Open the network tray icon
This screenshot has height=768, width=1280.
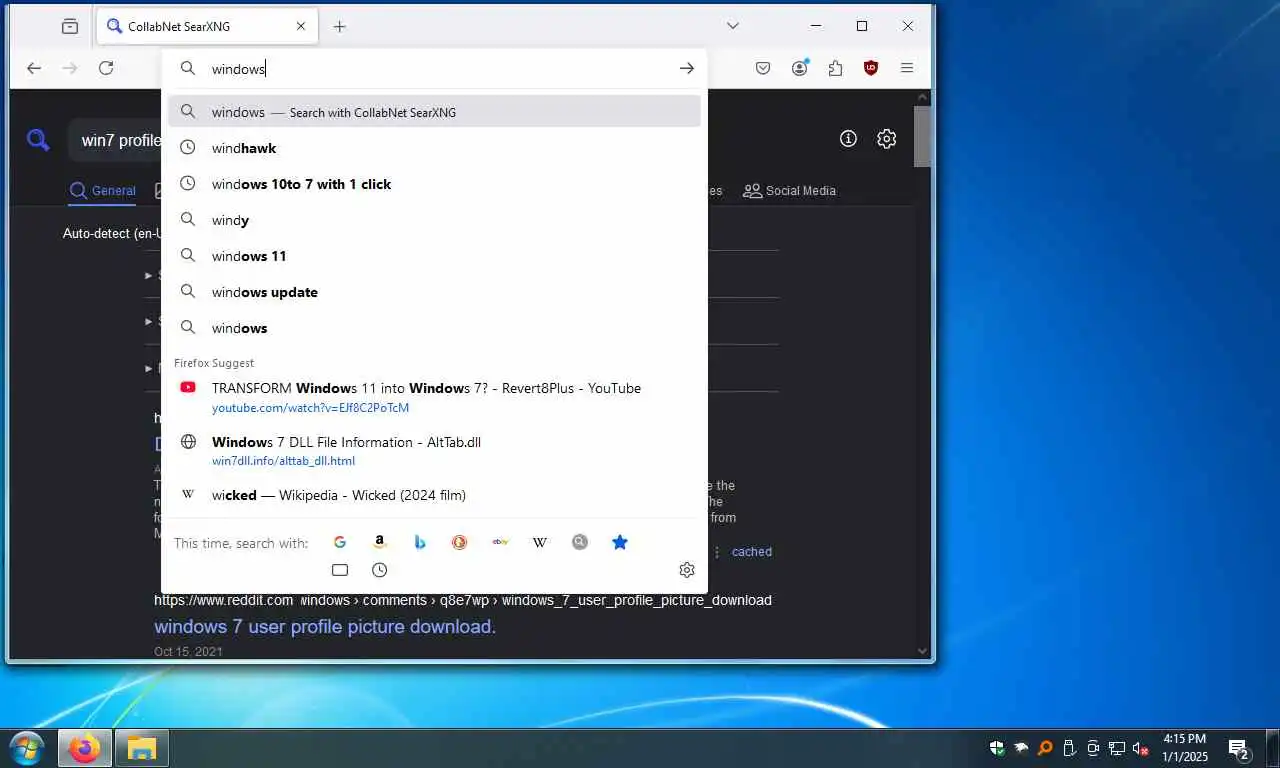point(1117,748)
